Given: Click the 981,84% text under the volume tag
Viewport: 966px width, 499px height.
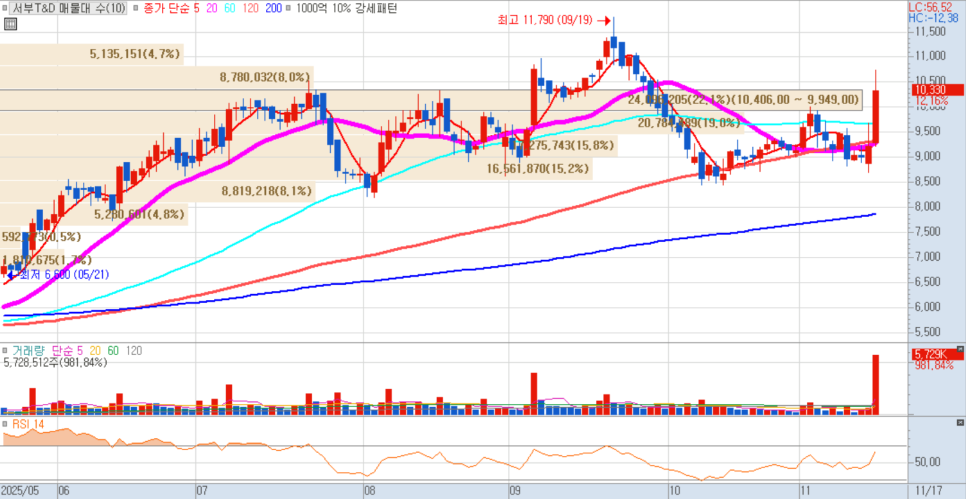Looking at the screenshot, I should pos(935,365).
